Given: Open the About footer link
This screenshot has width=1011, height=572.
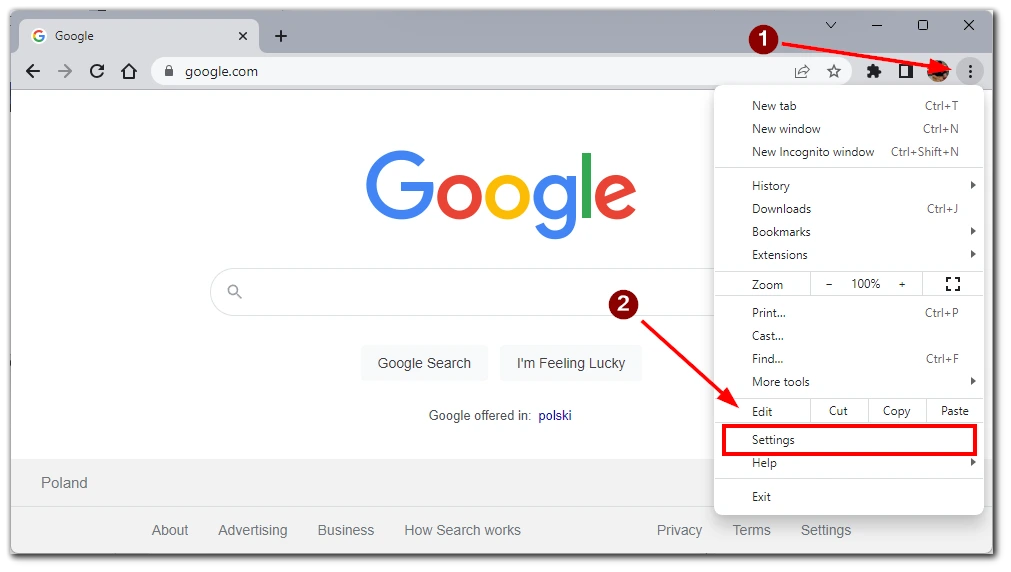Looking at the screenshot, I should [x=170, y=531].
